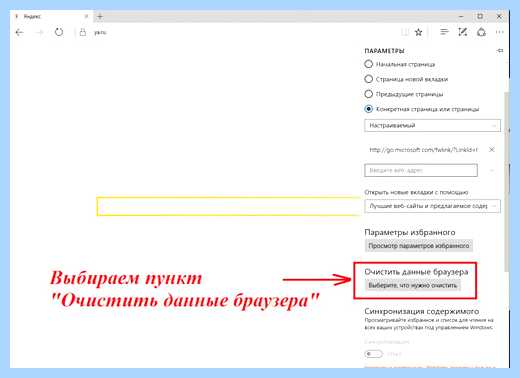The height and width of the screenshot is (378, 520).
Task: Toggle the Синхронизация switch
Action: click(373, 354)
